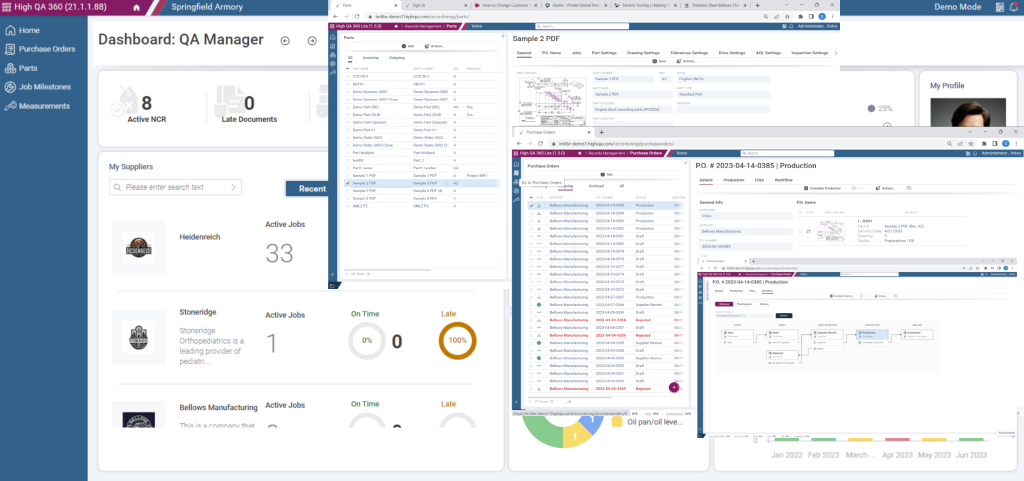Focus the My Suppliers search field
Image resolution: width=1024 pixels, height=481 pixels.
(175, 187)
